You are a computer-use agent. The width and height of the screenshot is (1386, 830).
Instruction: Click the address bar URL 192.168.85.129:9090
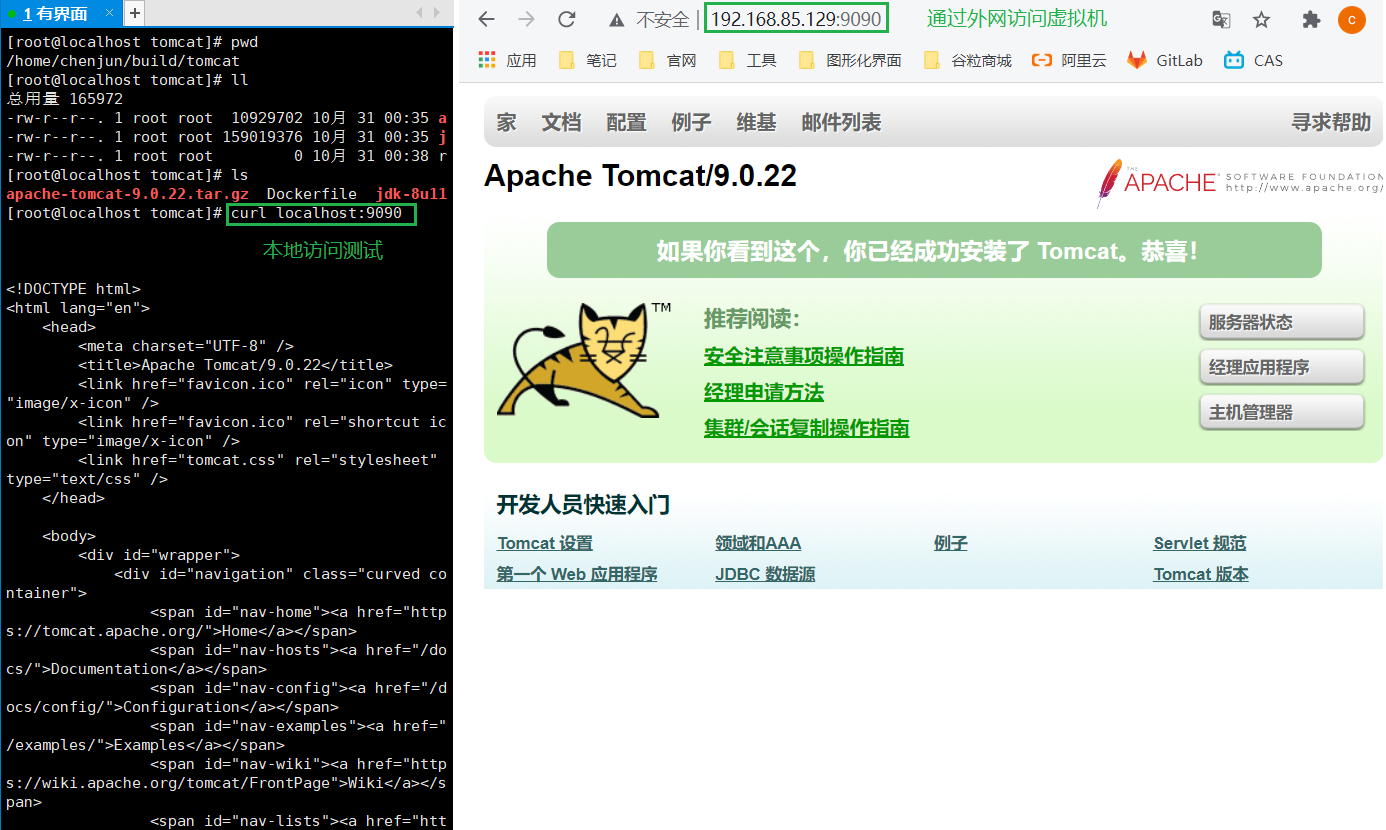796,19
